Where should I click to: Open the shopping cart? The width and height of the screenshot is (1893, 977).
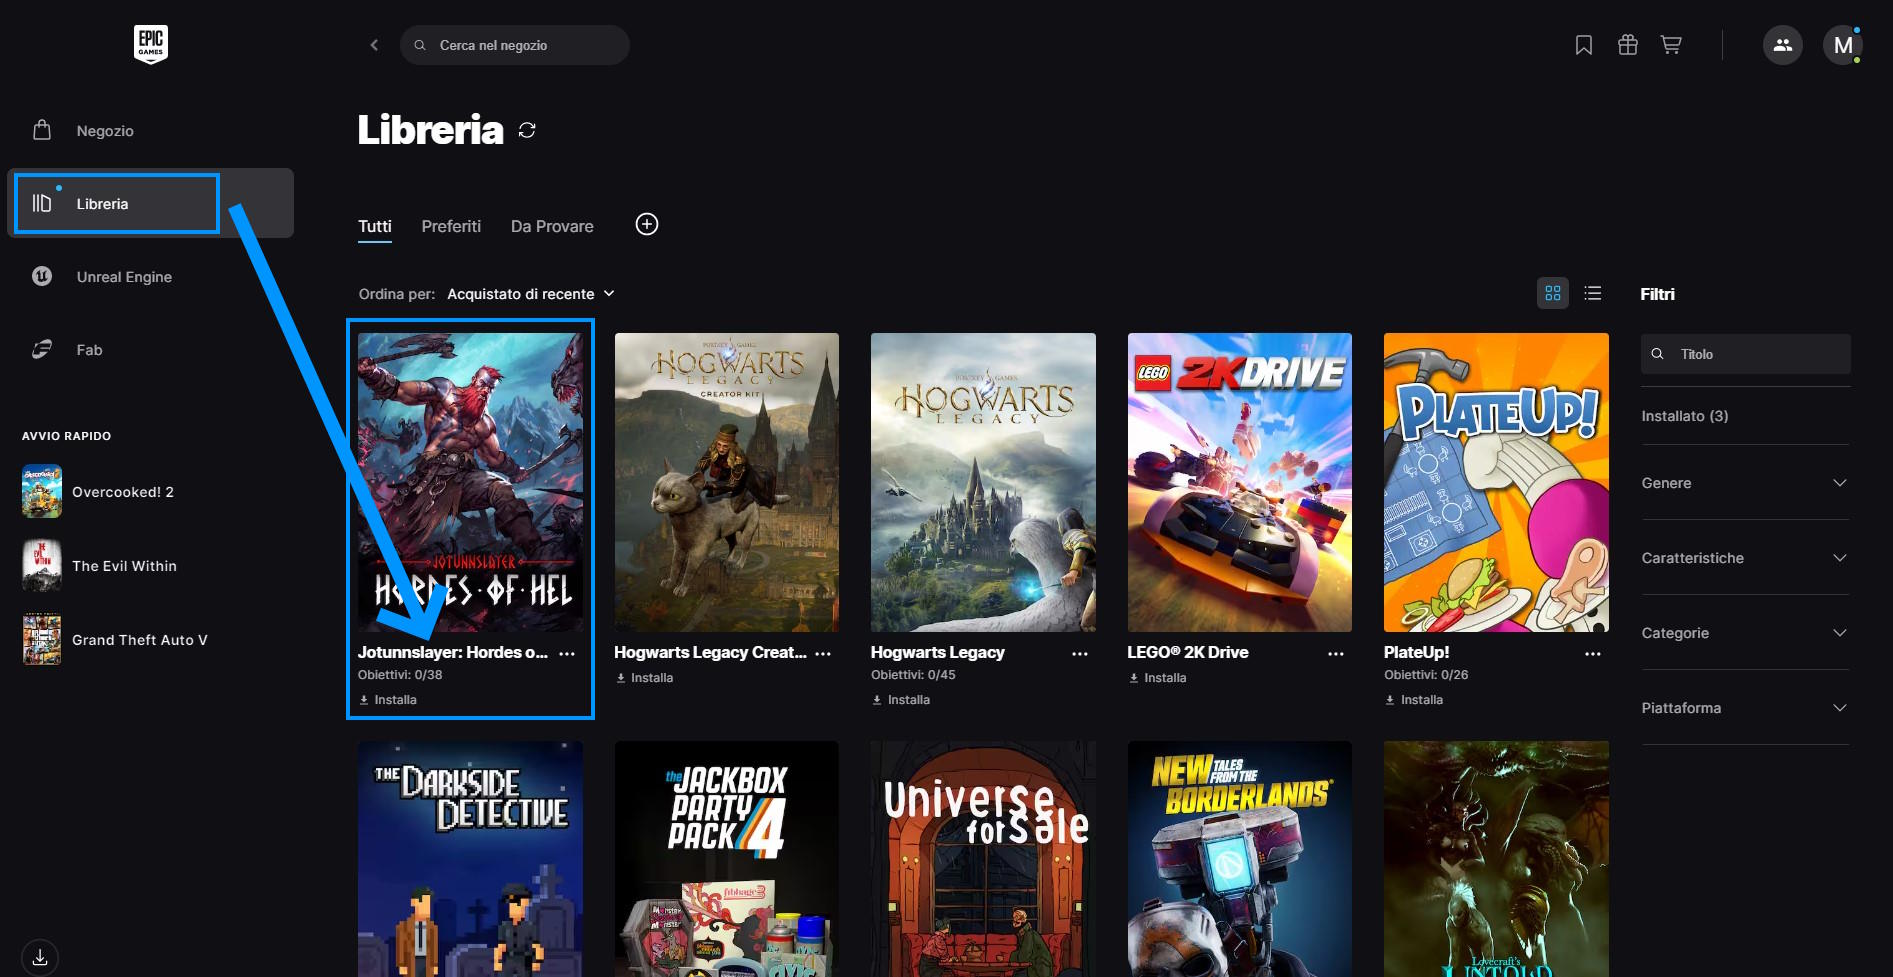1671,45
